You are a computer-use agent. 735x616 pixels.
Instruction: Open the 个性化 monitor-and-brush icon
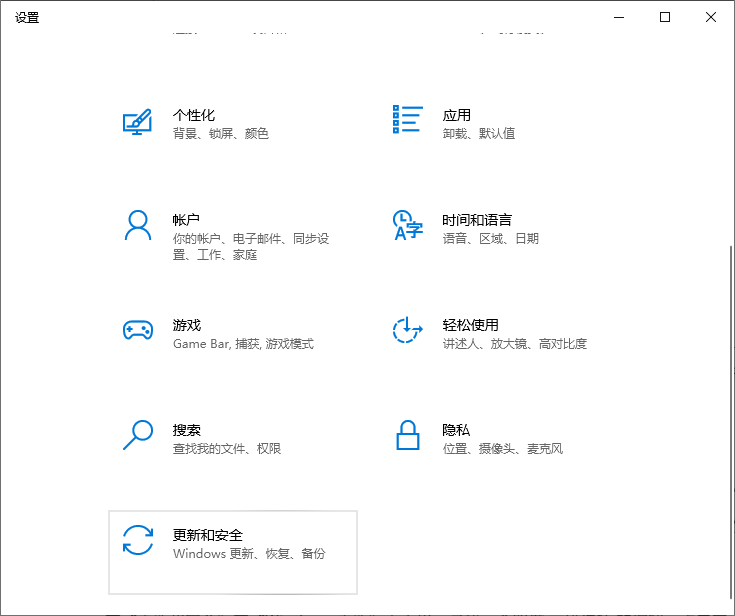[x=137, y=122]
